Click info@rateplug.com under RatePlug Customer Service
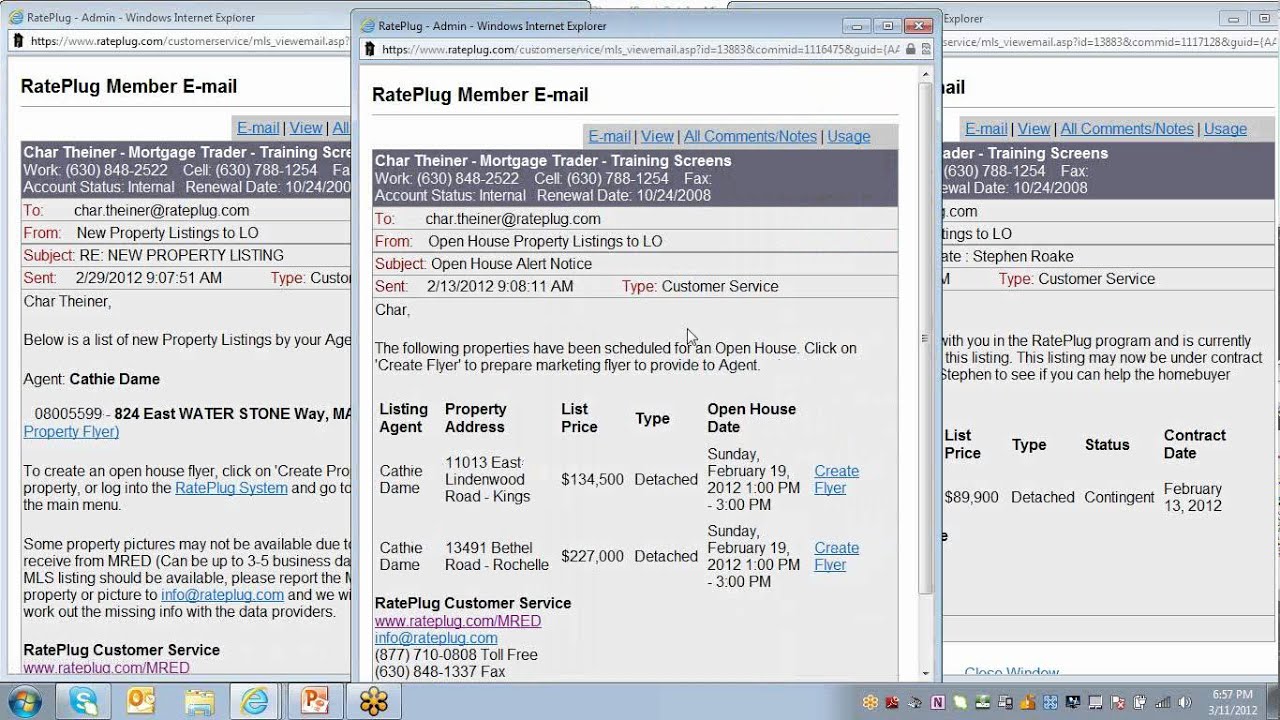Viewport: 1280px width, 720px height. tap(436, 638)
